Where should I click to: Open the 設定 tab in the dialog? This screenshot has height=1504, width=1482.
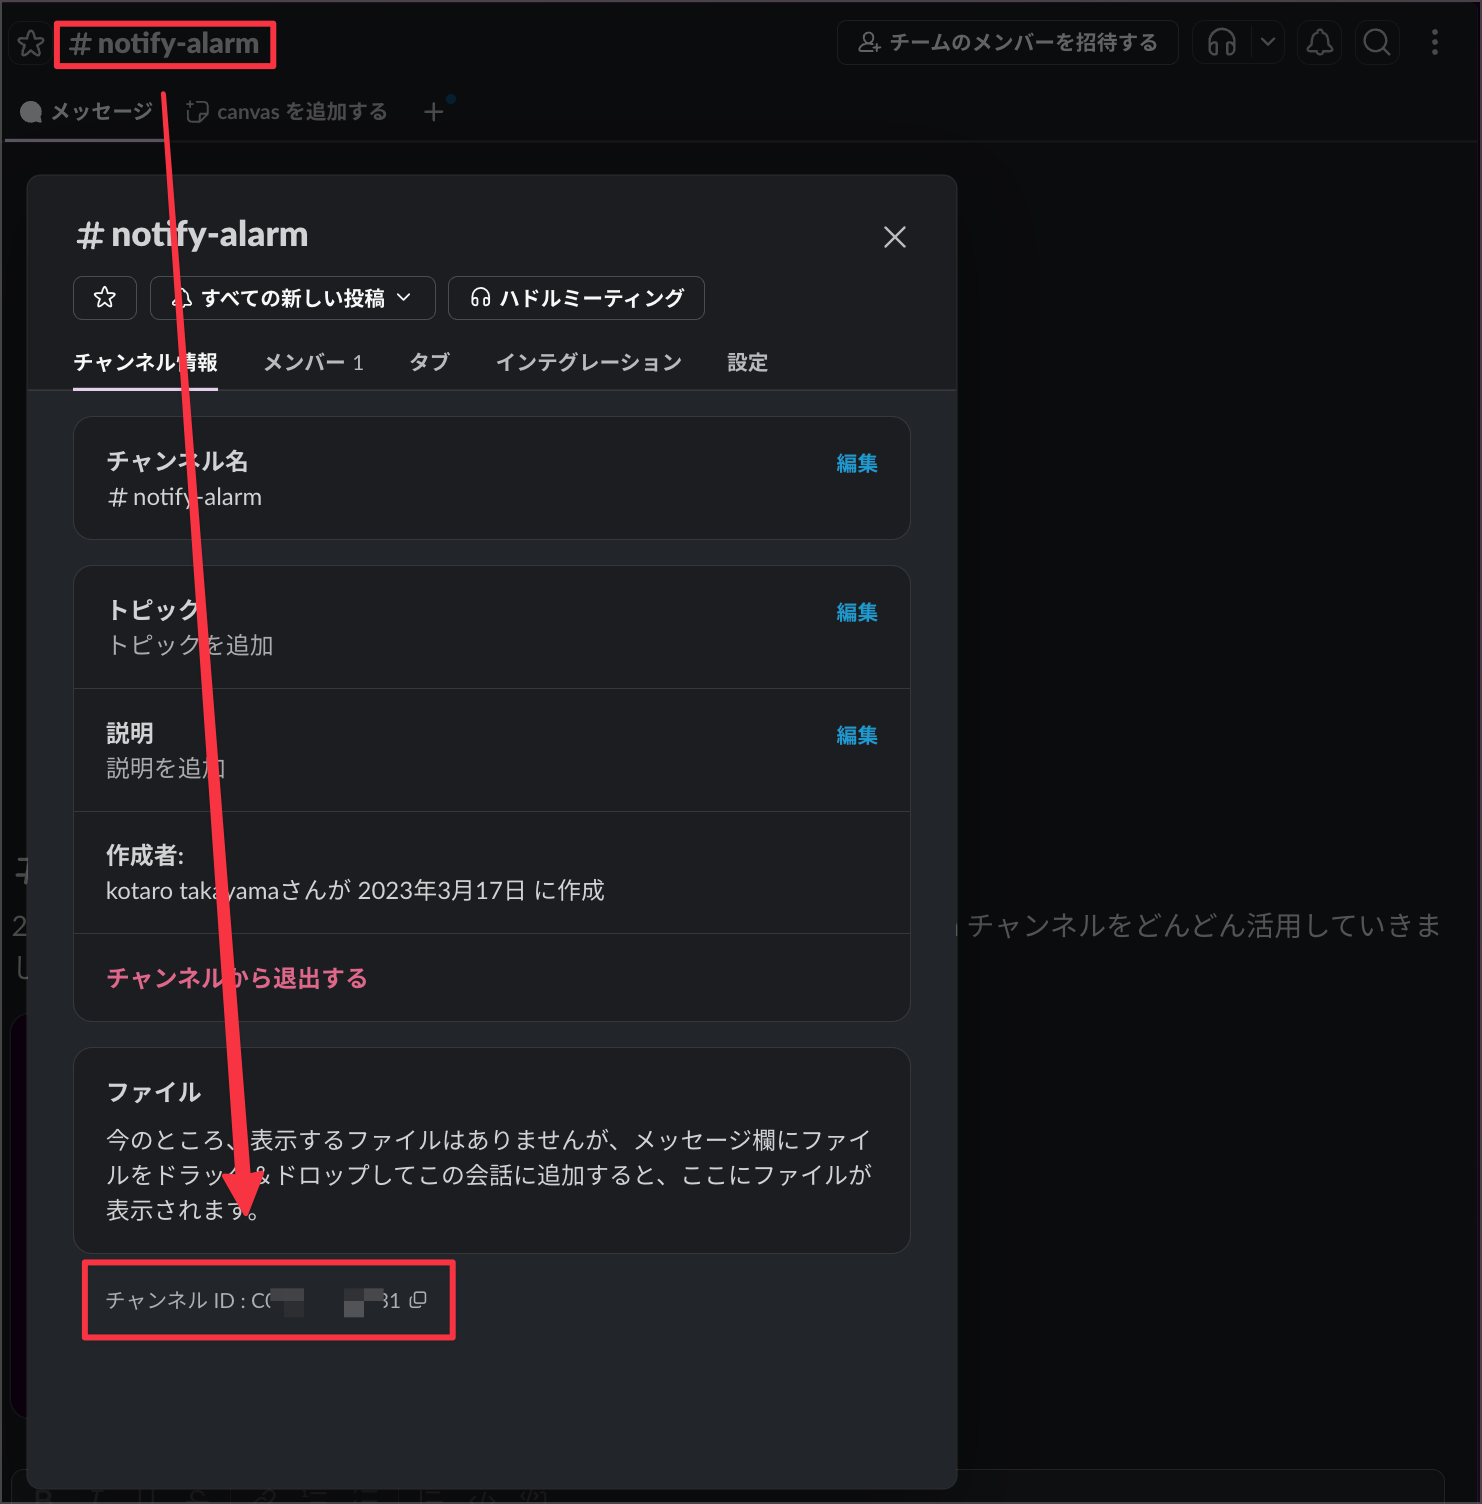[747, 362]
